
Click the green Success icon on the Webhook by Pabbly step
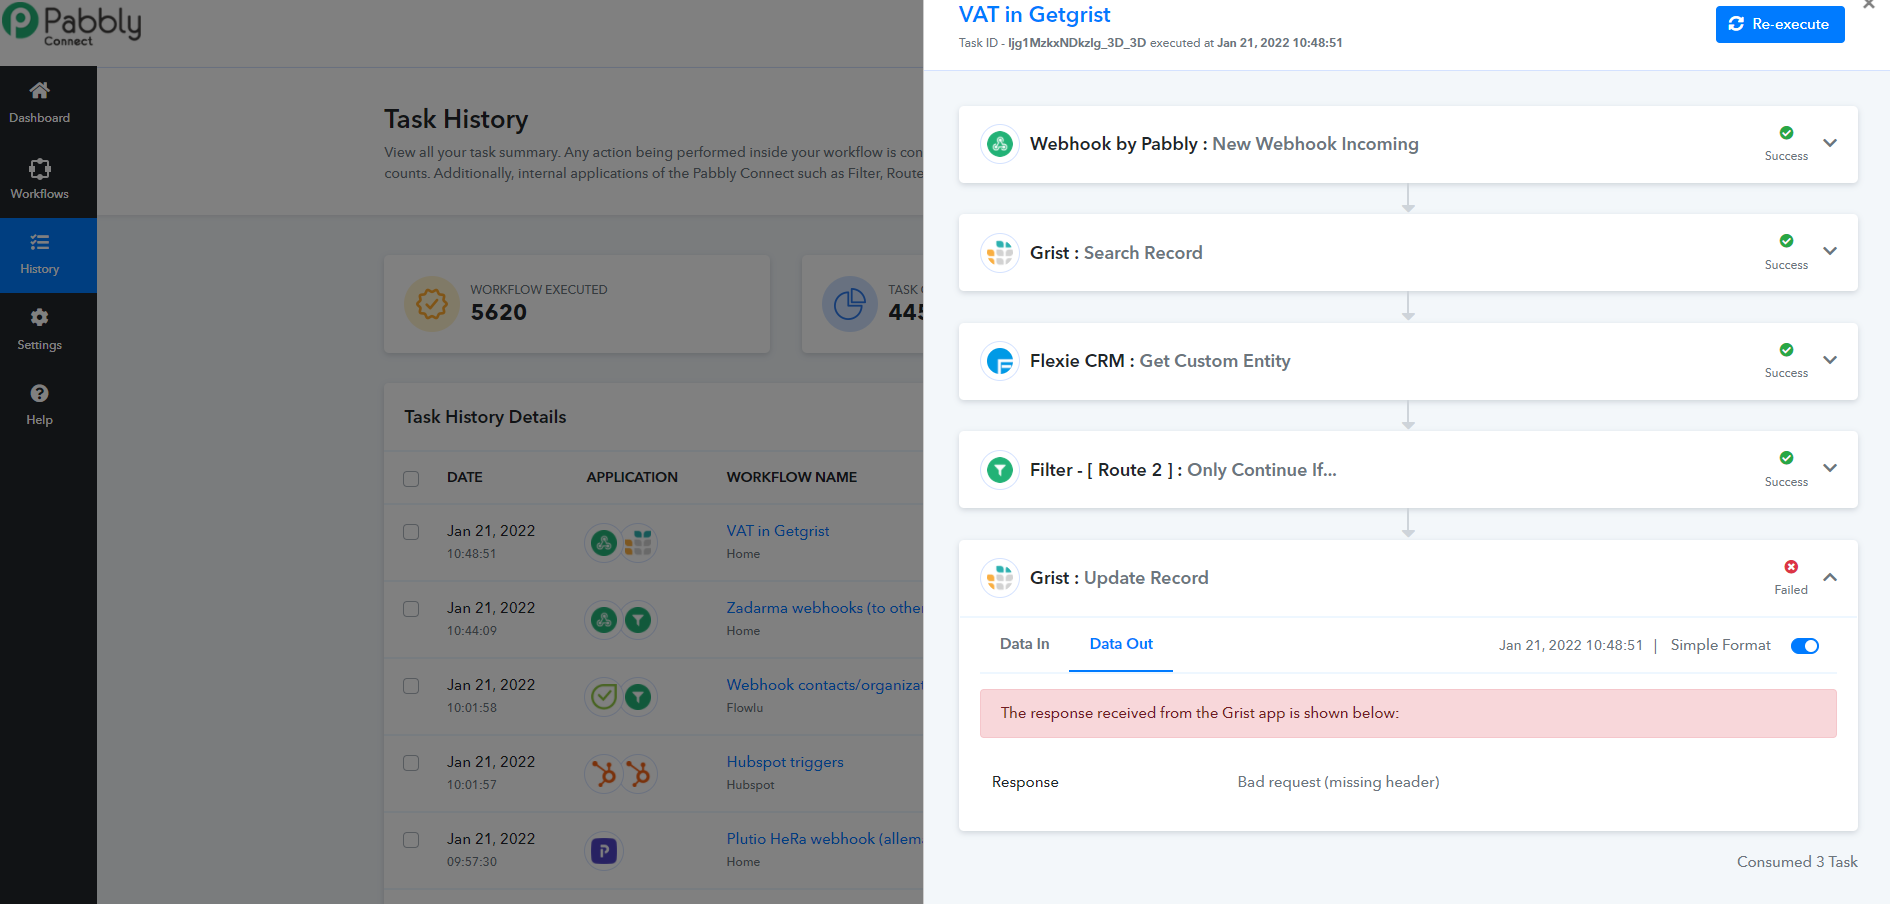(1786, 133)
